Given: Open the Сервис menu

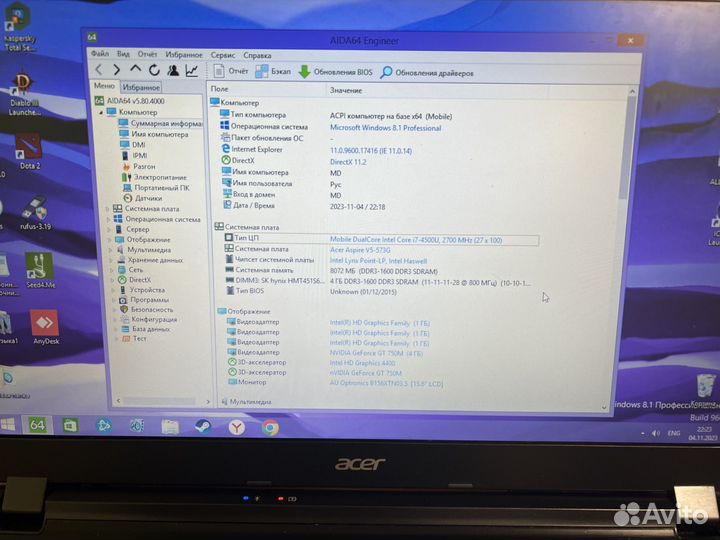Looking at the screenshot, I should tap(223, 55).
